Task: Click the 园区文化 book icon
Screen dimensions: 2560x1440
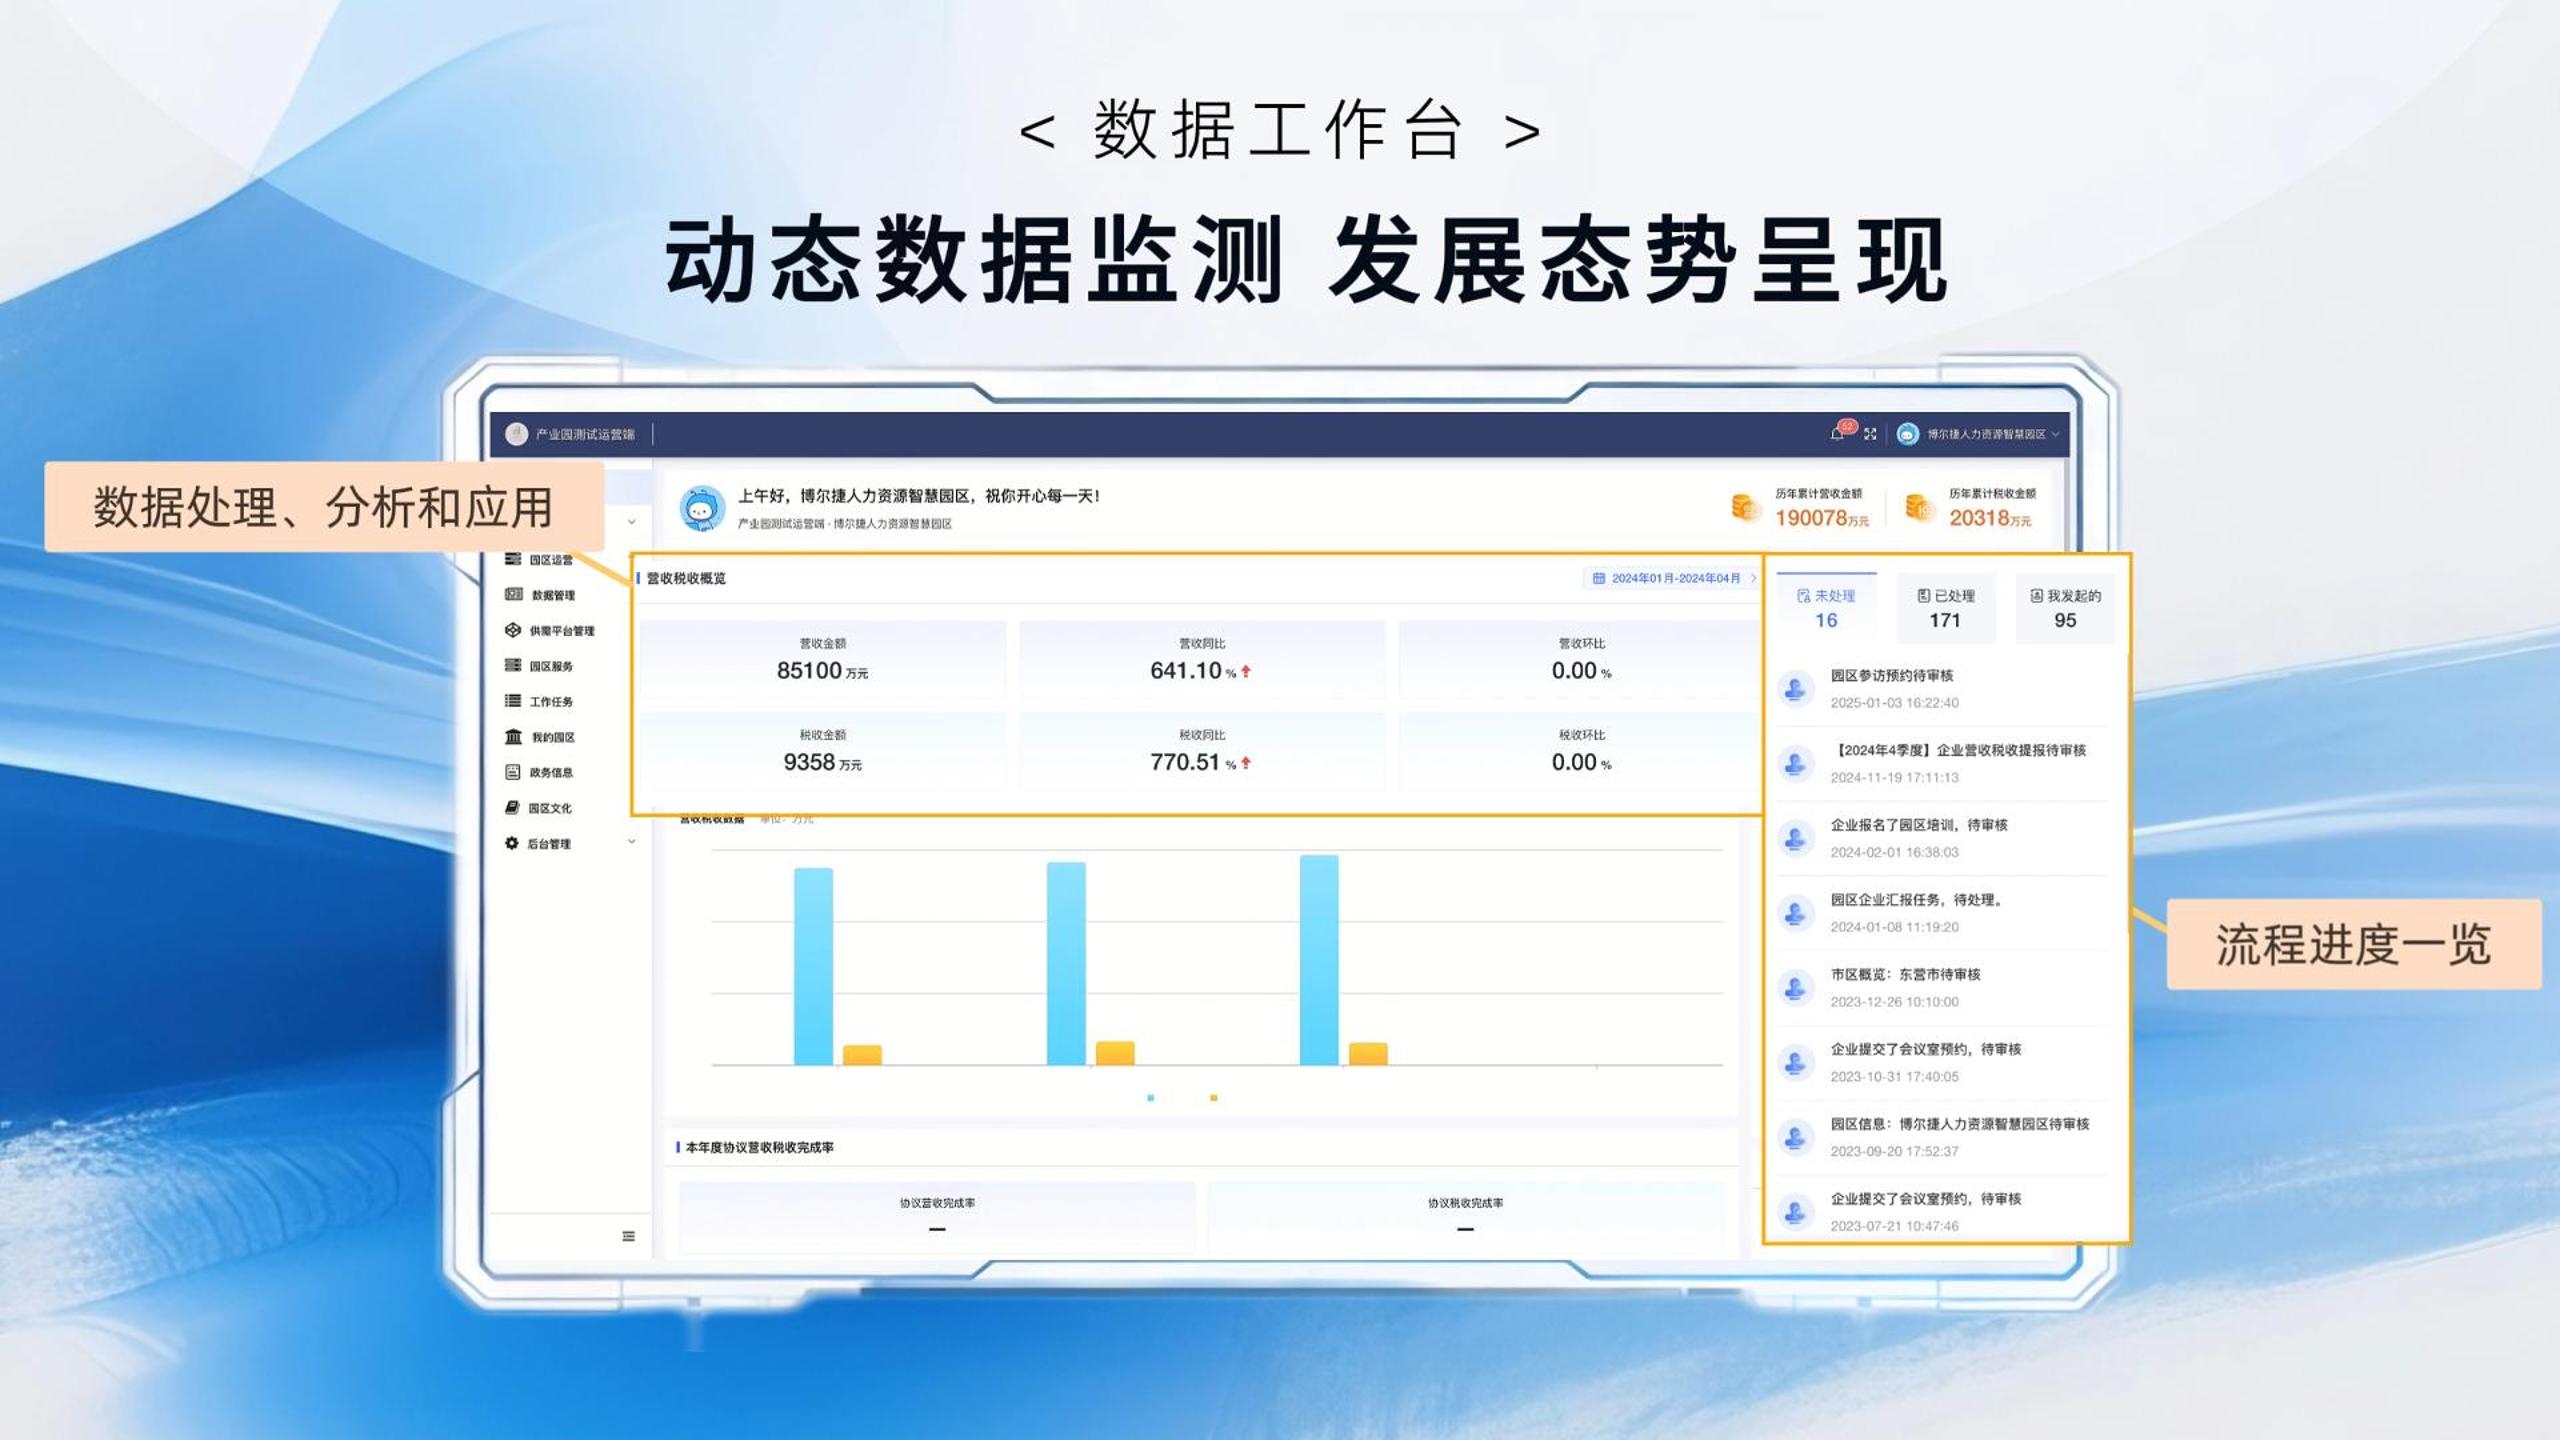Action: pyautogui.click(x=513, y=808)
